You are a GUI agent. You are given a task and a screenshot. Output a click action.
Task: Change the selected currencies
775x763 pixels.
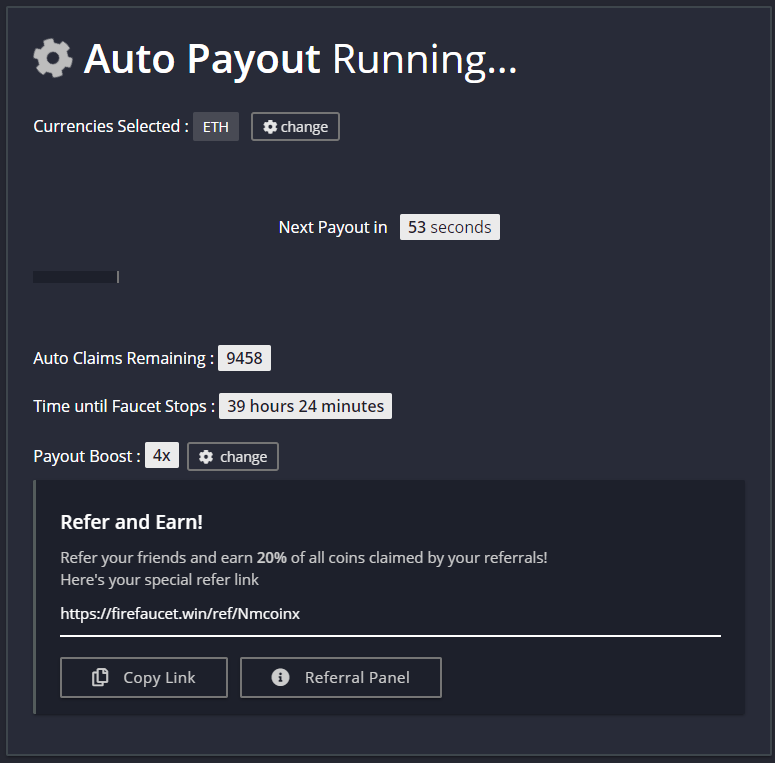[x=295, y=127]
